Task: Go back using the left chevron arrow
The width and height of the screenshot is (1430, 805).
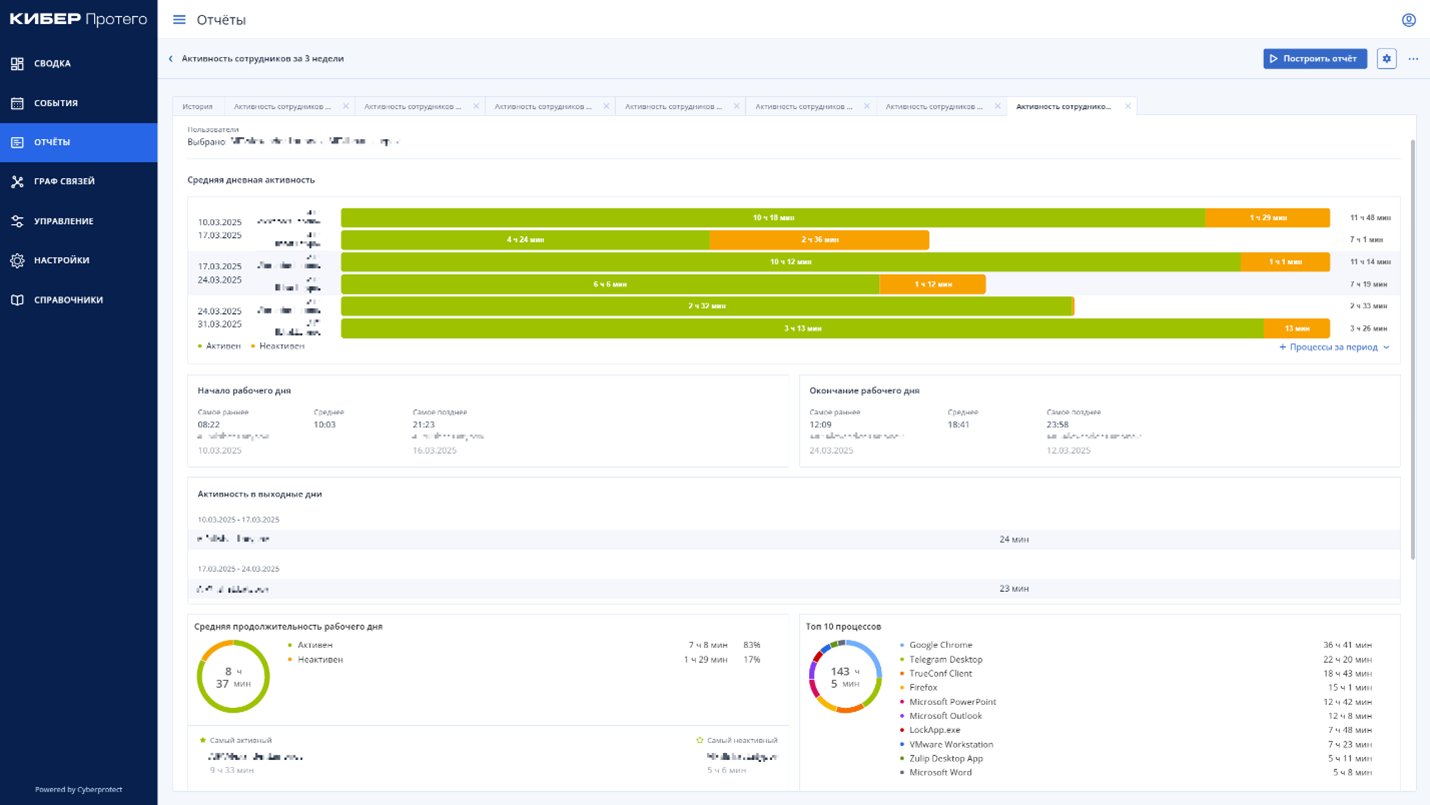Action: 171,59
